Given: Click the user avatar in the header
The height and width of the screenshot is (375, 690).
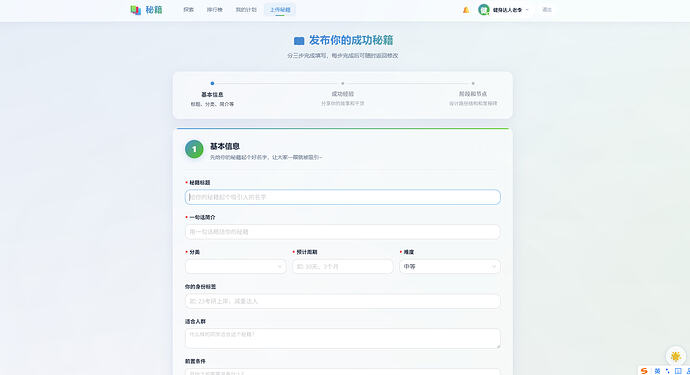Looking at the screenshot, I should coord(484,10).
